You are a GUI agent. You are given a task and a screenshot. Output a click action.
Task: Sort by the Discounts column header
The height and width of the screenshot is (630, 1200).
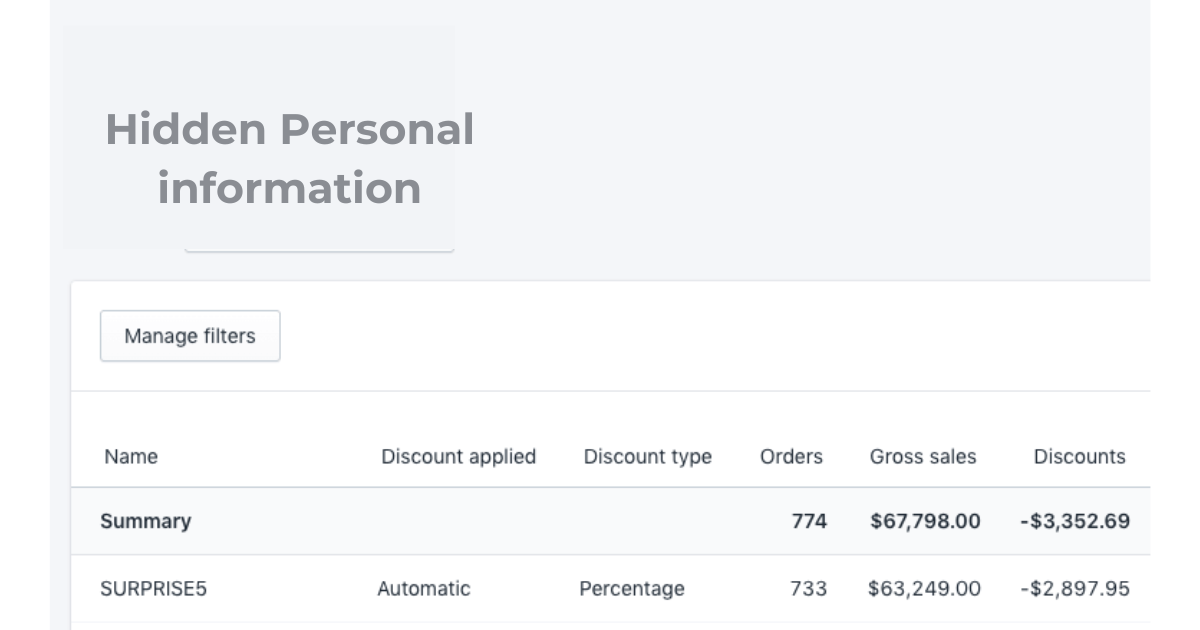point(1079,457)
